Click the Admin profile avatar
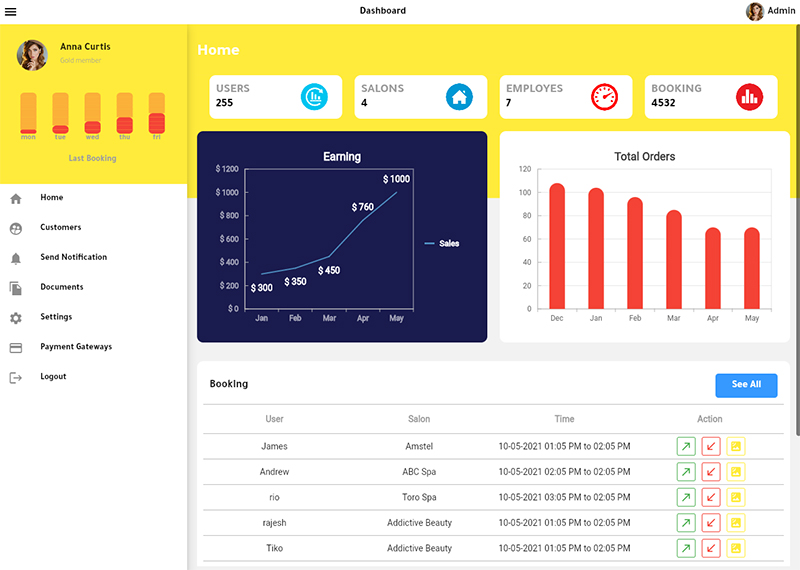Screen dimensions: 800x570 coord(755,11)
